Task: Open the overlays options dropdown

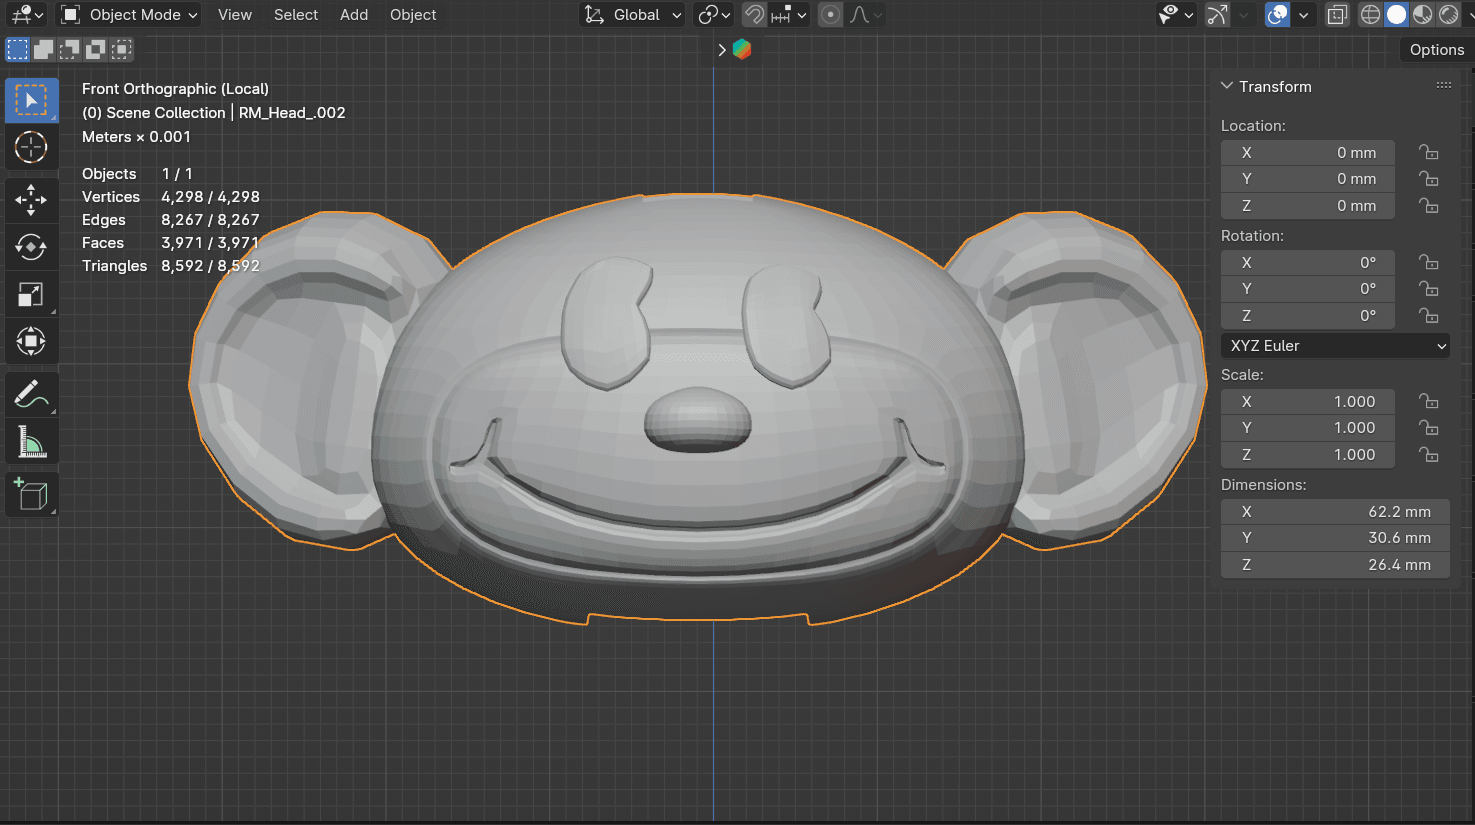Action: click(1303, 15)
